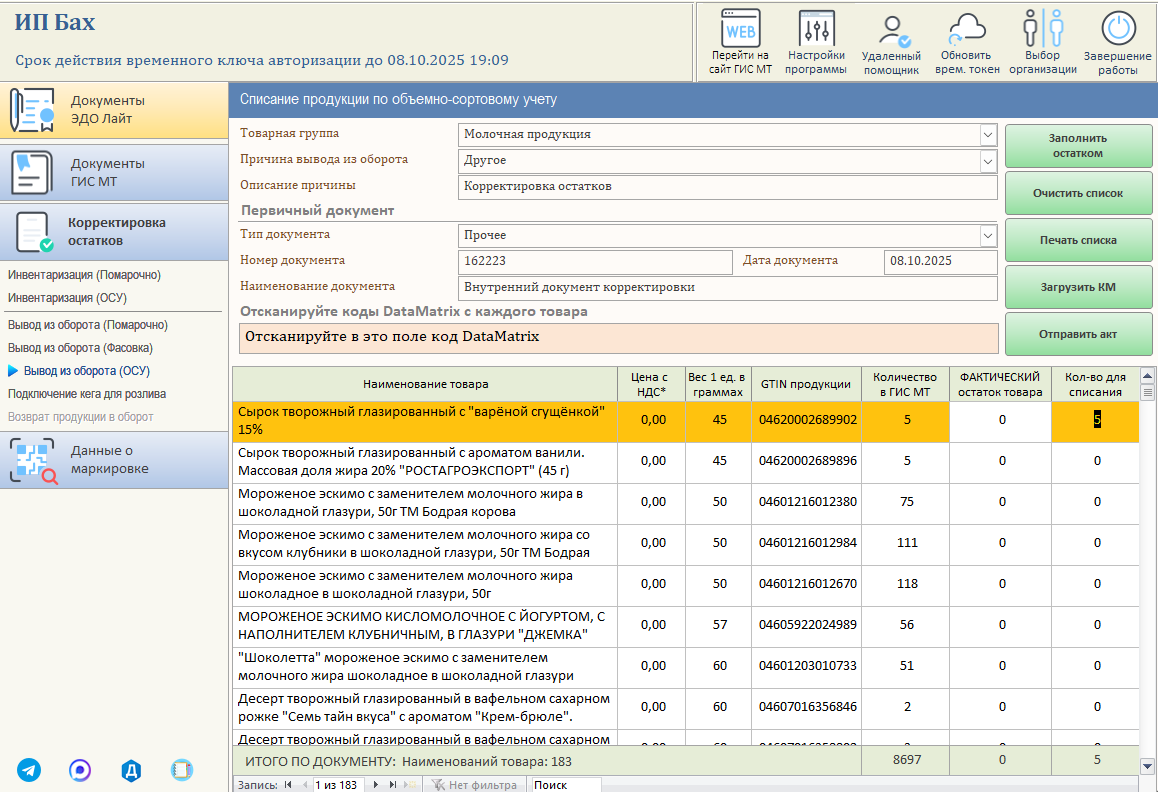The image size is (1158, 792).
Task: Expand the Товарная группа dropdown
Action: [987, 134]
